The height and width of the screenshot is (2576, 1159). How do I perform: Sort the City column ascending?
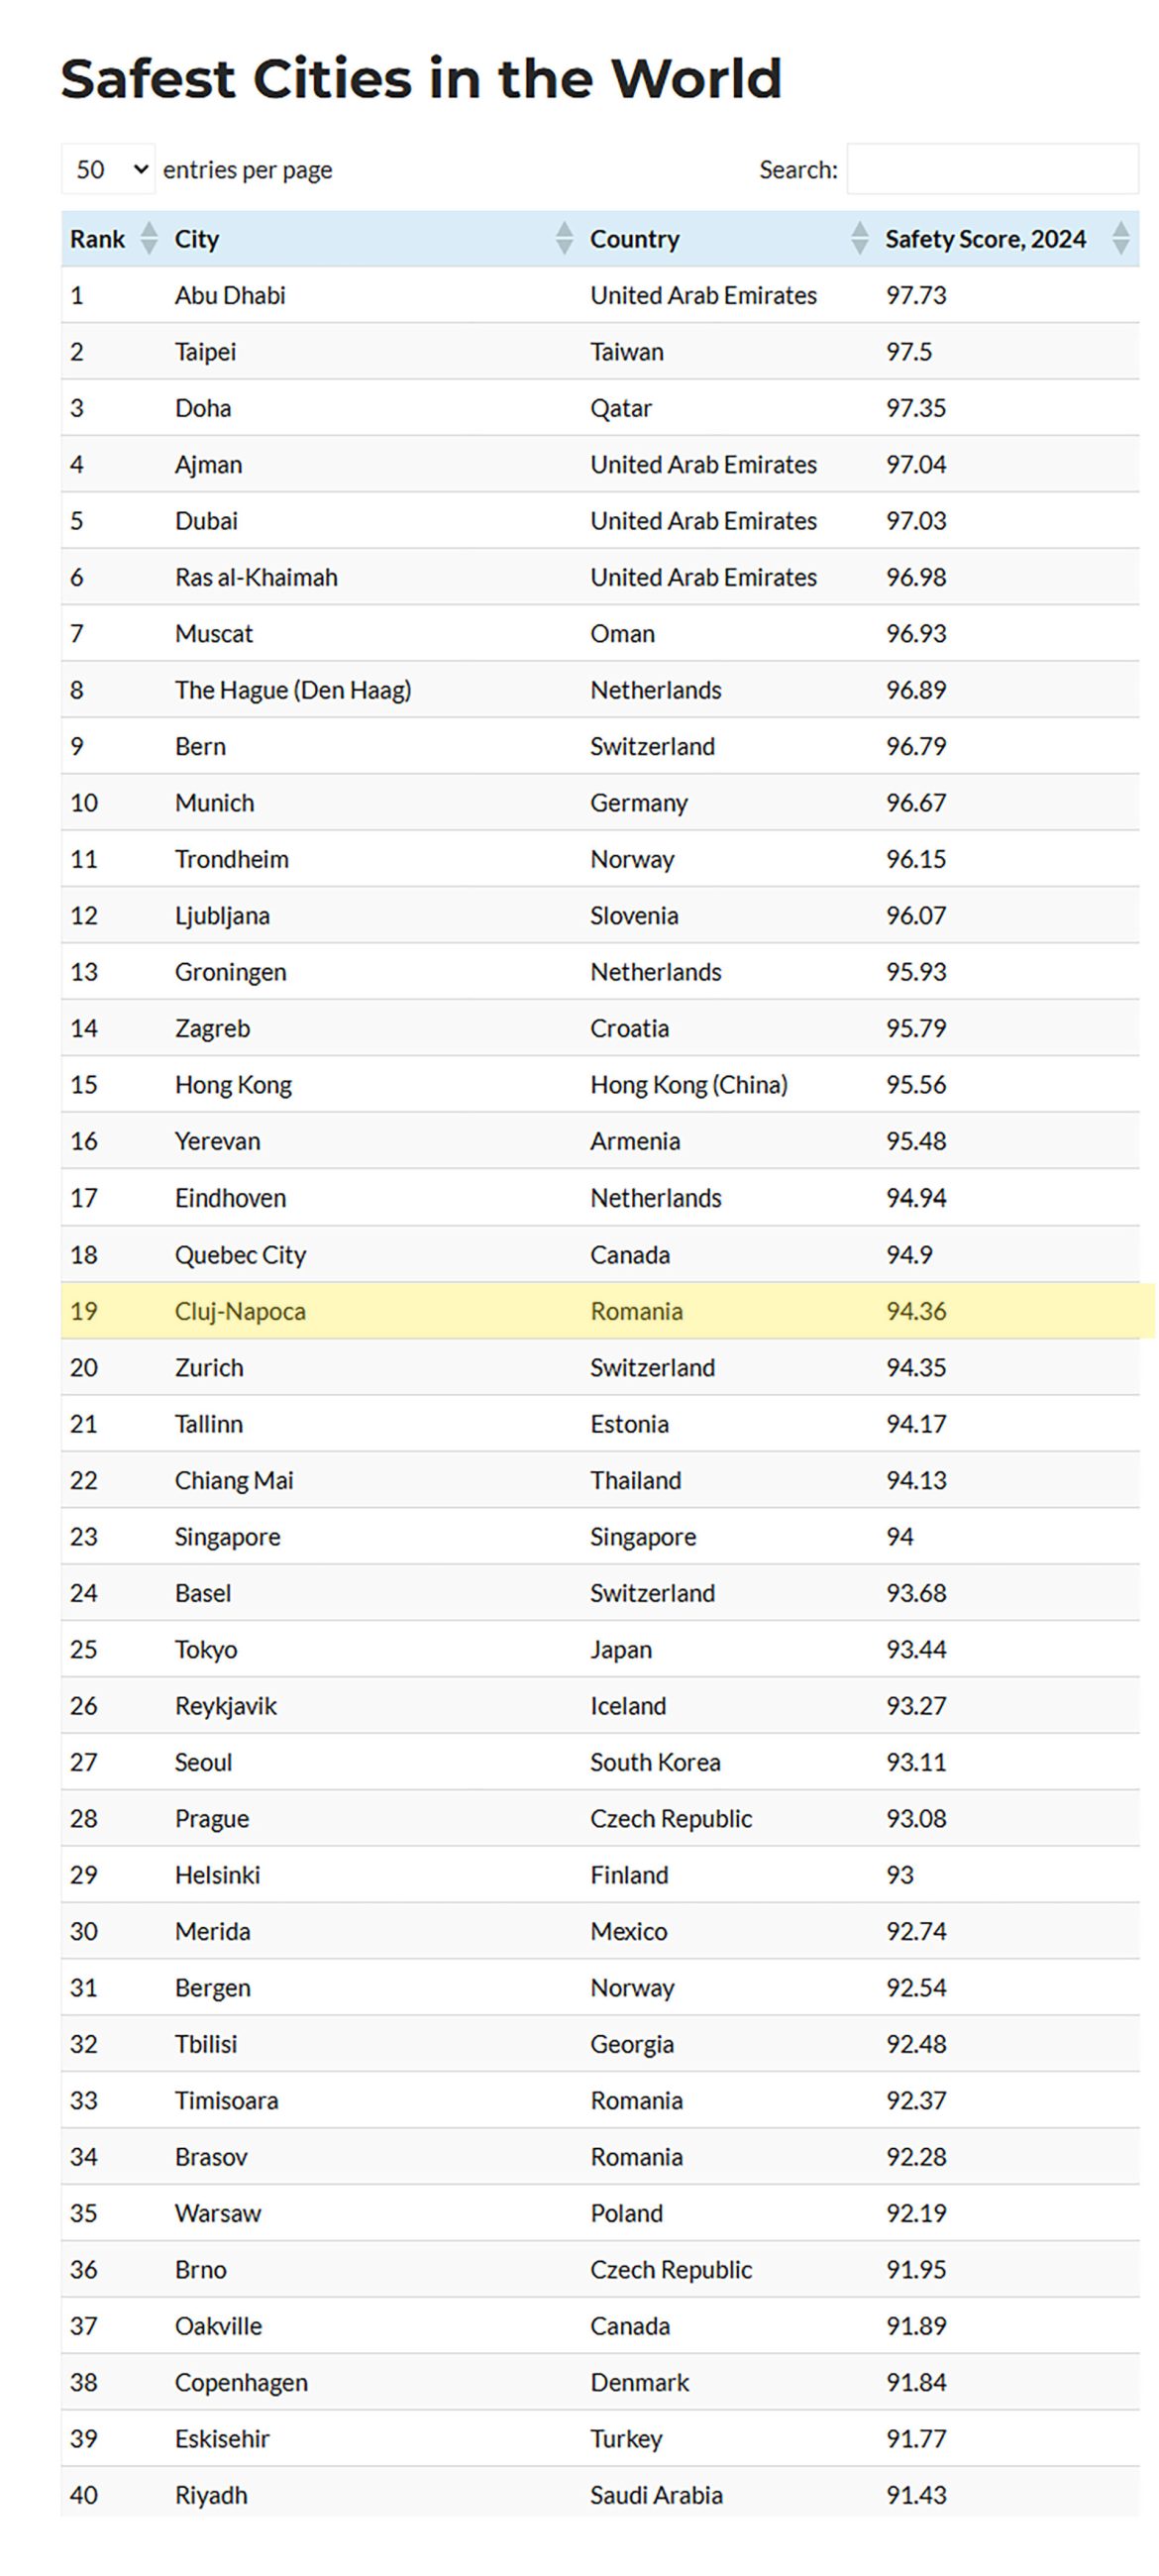[563, 232]
